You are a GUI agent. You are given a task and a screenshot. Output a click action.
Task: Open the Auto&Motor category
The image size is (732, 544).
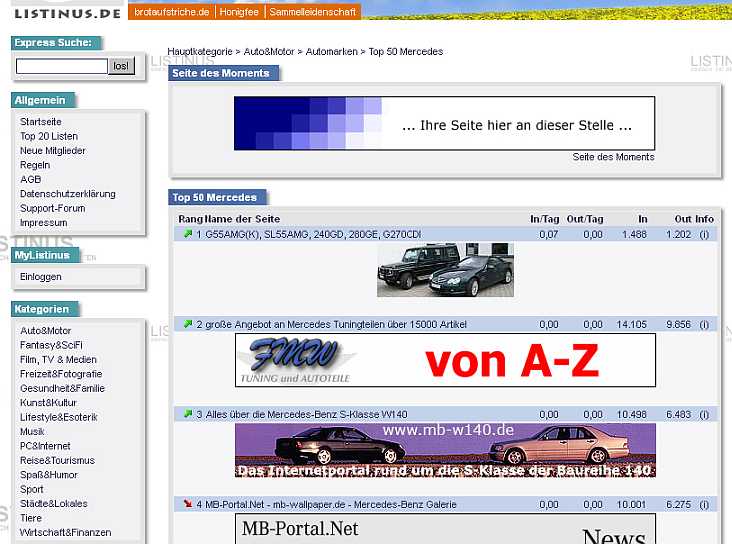tap(45, 330)
